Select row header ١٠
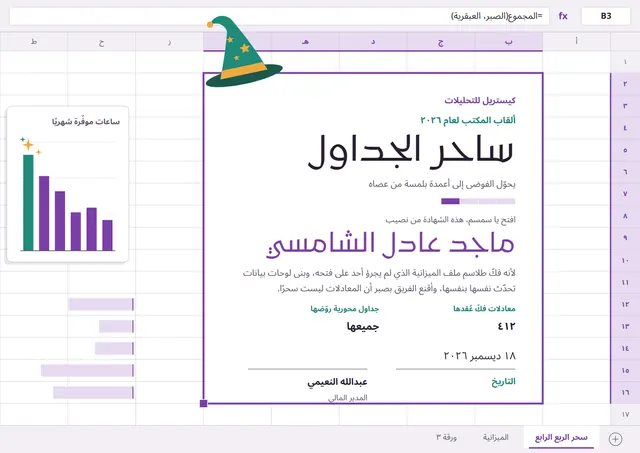Screen dimensions: 640x453 tap(625, 260)
